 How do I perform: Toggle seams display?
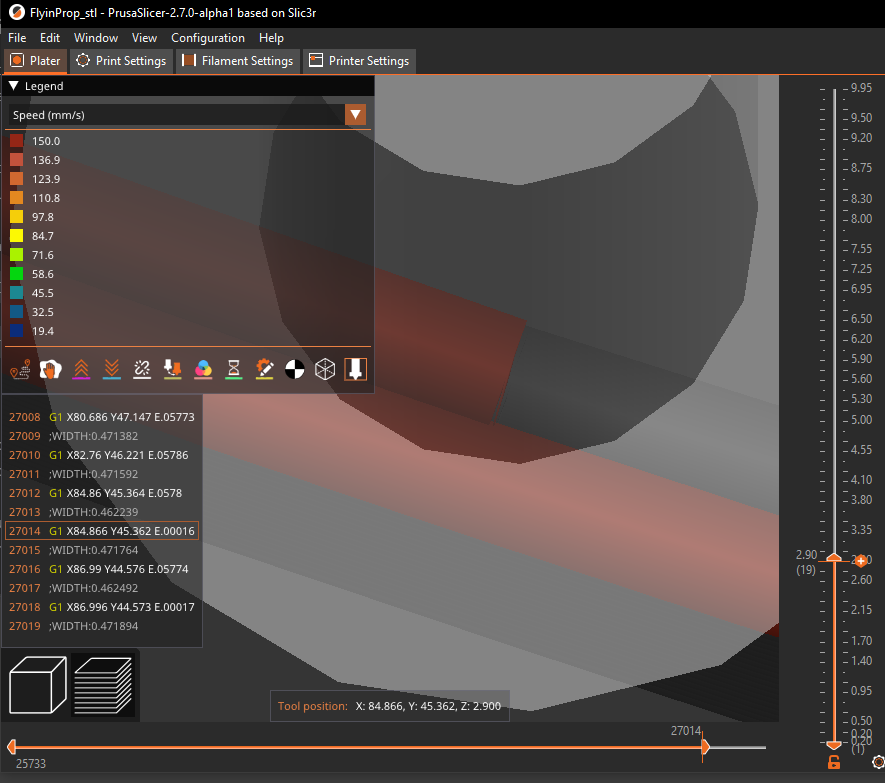[x=141, y=369]
